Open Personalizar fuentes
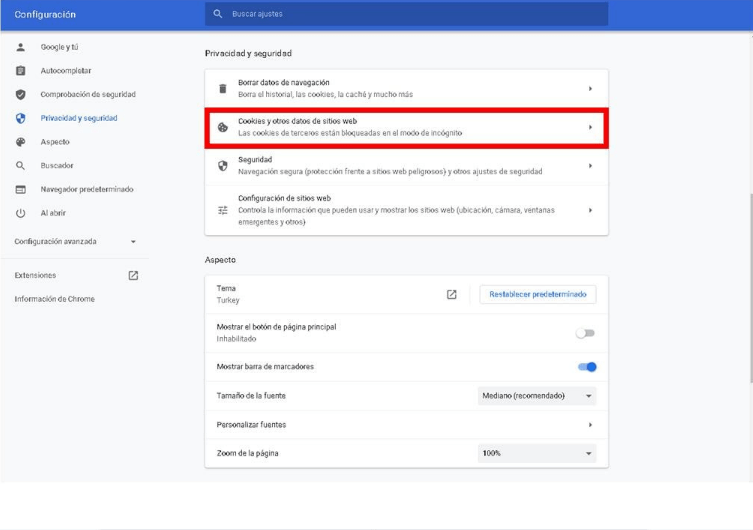Screen dimensions: 753x530 (406, 425)
